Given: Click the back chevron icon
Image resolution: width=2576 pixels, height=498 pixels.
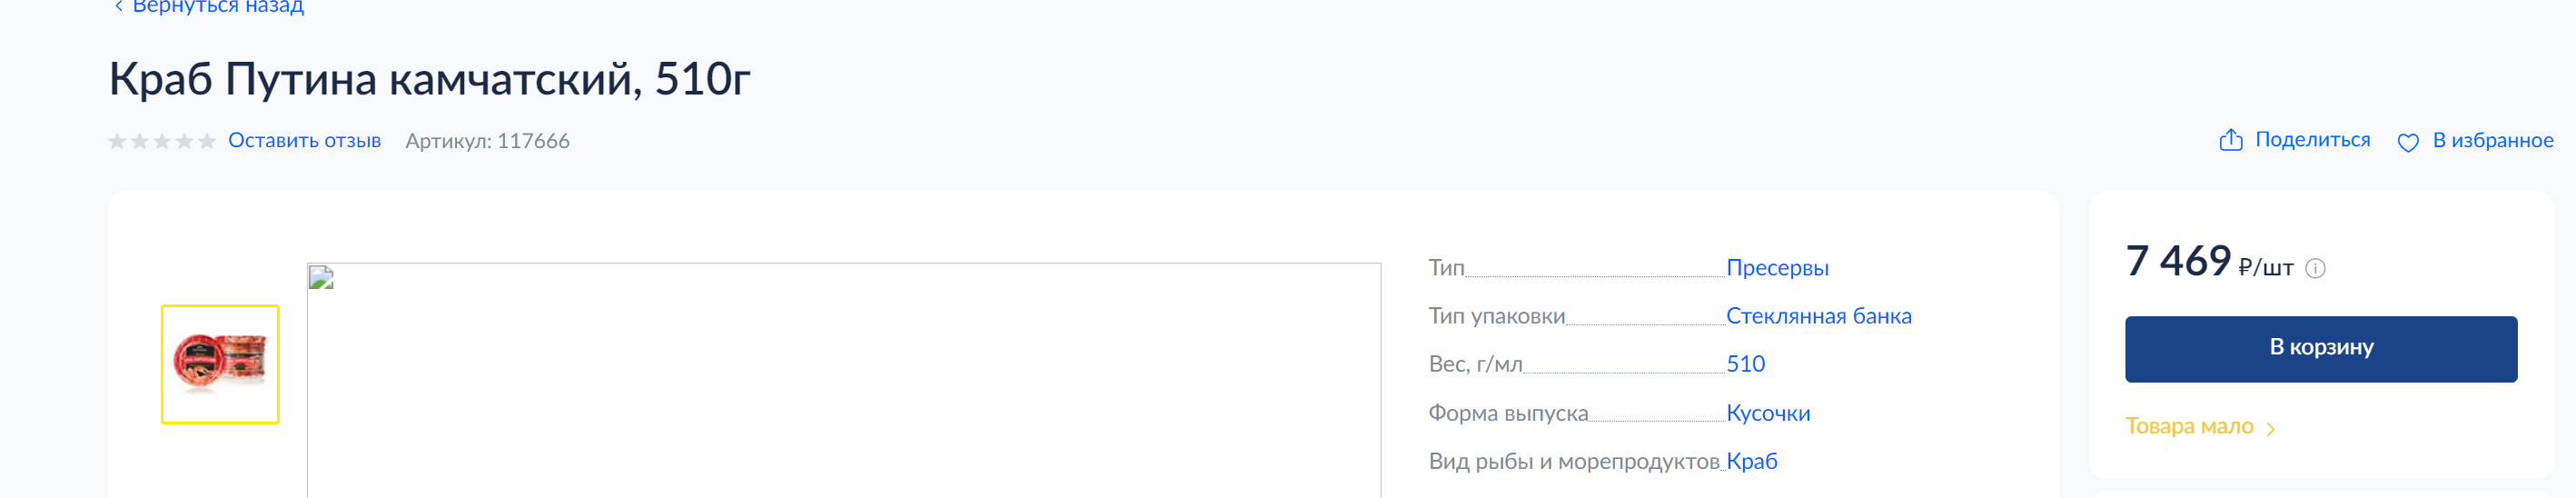Looking at the screenshot, I should tap(118, 7).
